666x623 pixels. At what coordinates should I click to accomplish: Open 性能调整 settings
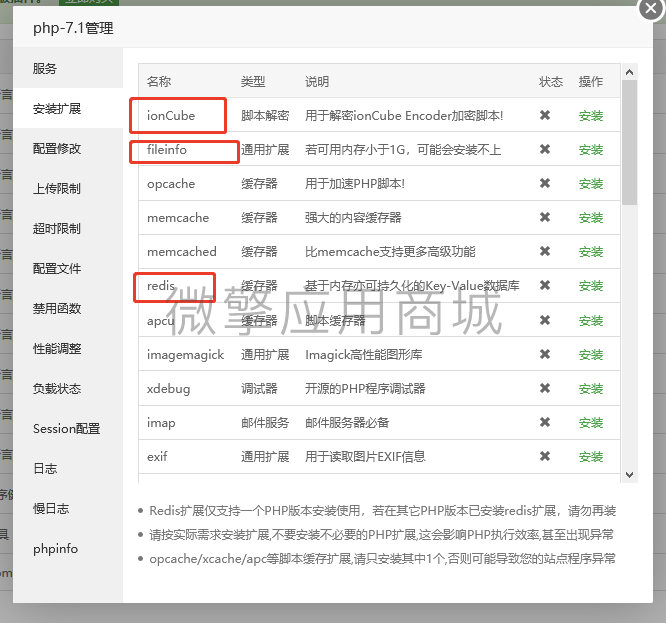click(x=68, y=349)
